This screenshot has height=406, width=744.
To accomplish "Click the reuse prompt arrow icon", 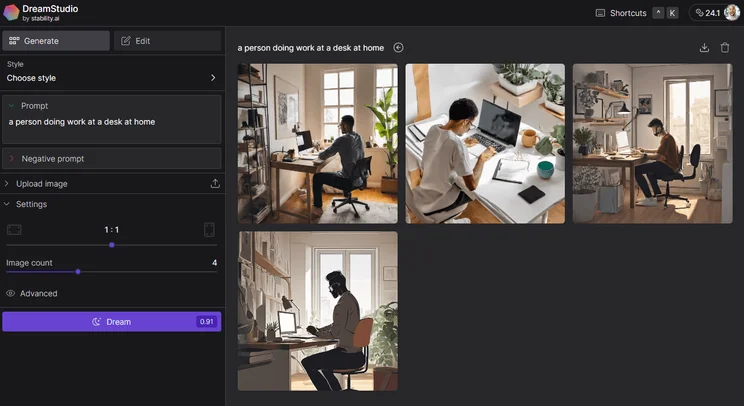I will point(399,47).
